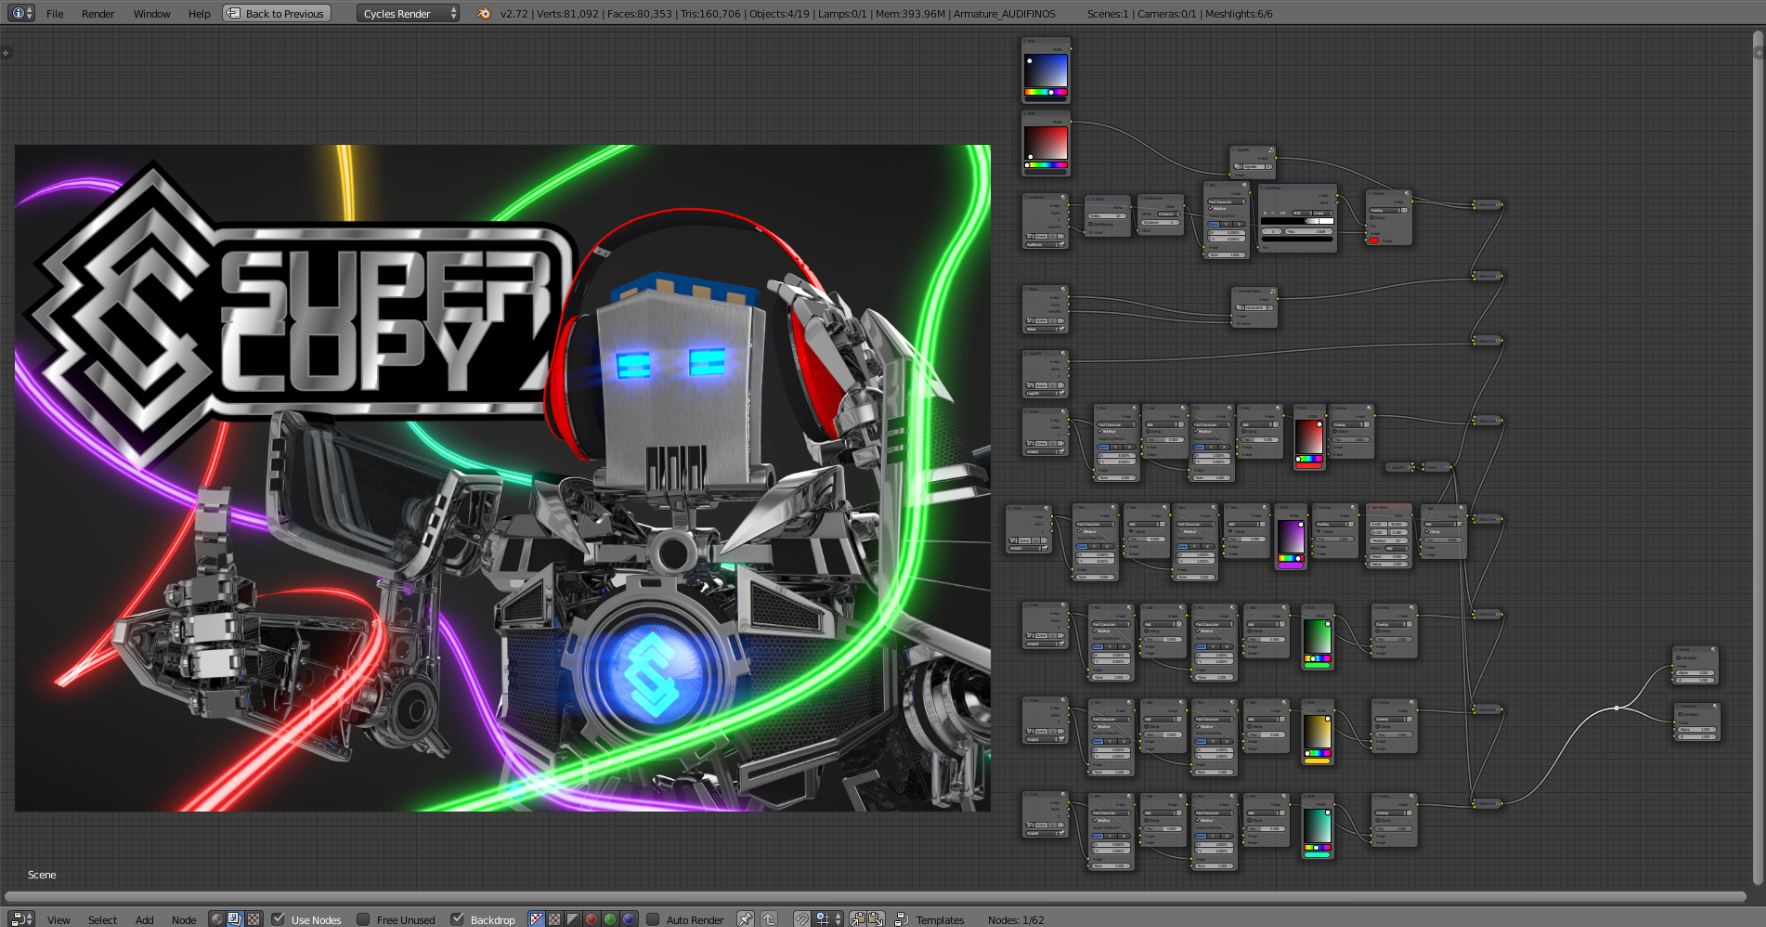Show the blue channel of the backdrop
Screen dimensions: 1766x927
628,919
